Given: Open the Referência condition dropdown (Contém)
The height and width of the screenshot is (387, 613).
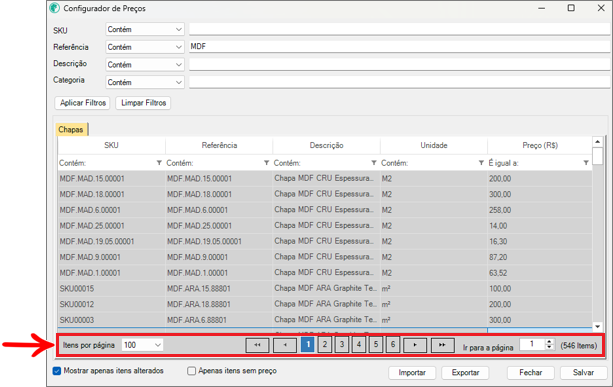Looking at the screenshot, I should tap(145, 47).
